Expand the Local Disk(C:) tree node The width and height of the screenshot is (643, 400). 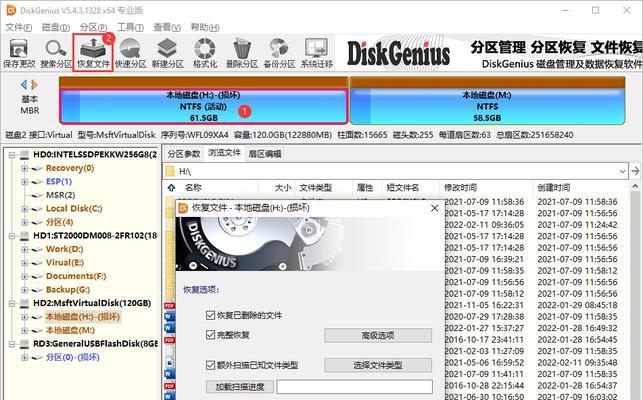pyautogui.click(x=25, y=209)
